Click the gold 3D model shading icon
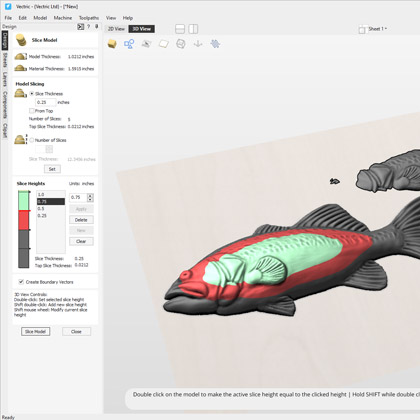 [112, 44]
